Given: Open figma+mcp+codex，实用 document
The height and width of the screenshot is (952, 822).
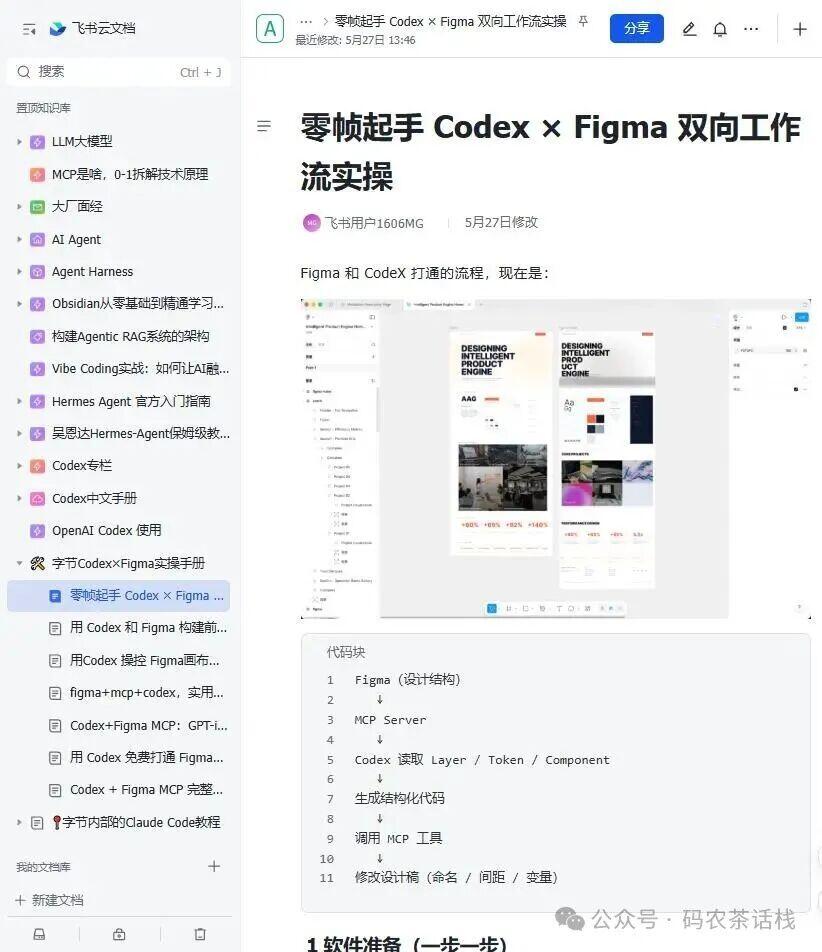Looking at the screenshot, I should (x=146, y=693).
